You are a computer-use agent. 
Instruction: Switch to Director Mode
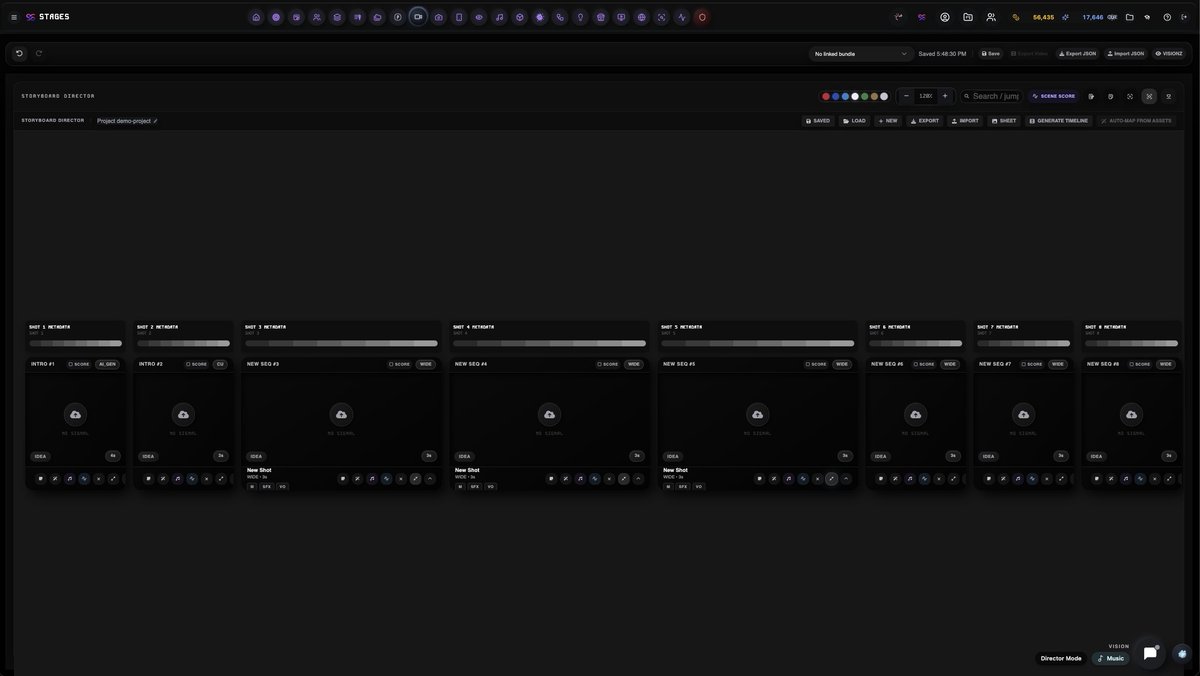coord(1061,658)
